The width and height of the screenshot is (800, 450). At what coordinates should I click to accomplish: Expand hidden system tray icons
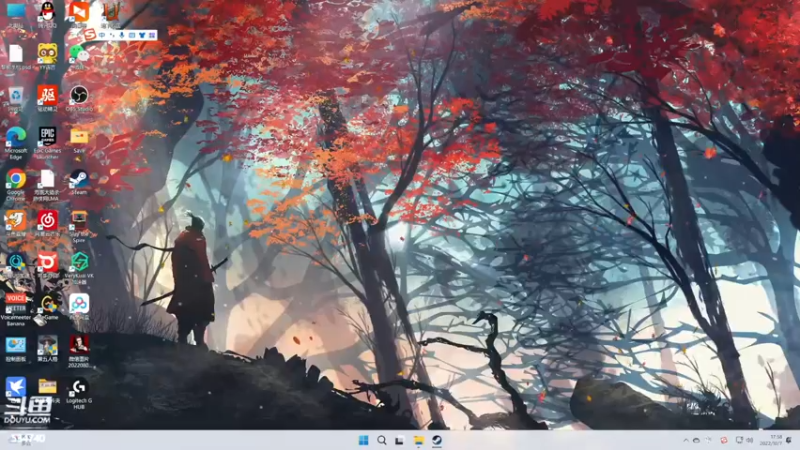point(686,440)
